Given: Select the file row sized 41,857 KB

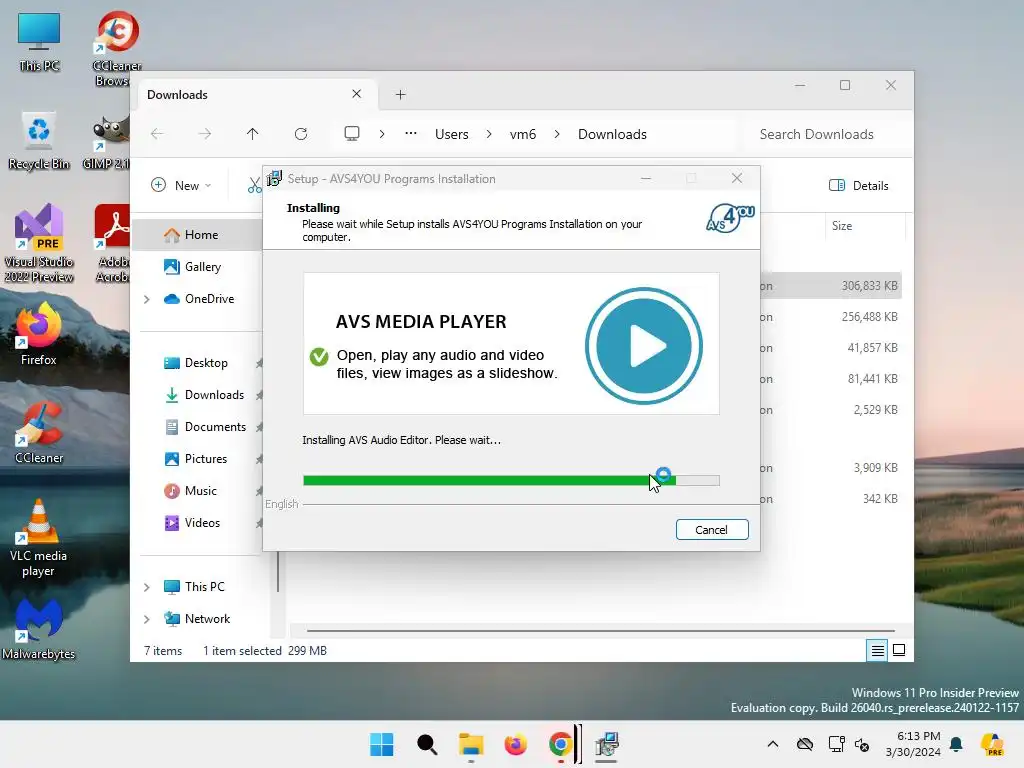Looking at the screenshot, I should coord(830,347).
